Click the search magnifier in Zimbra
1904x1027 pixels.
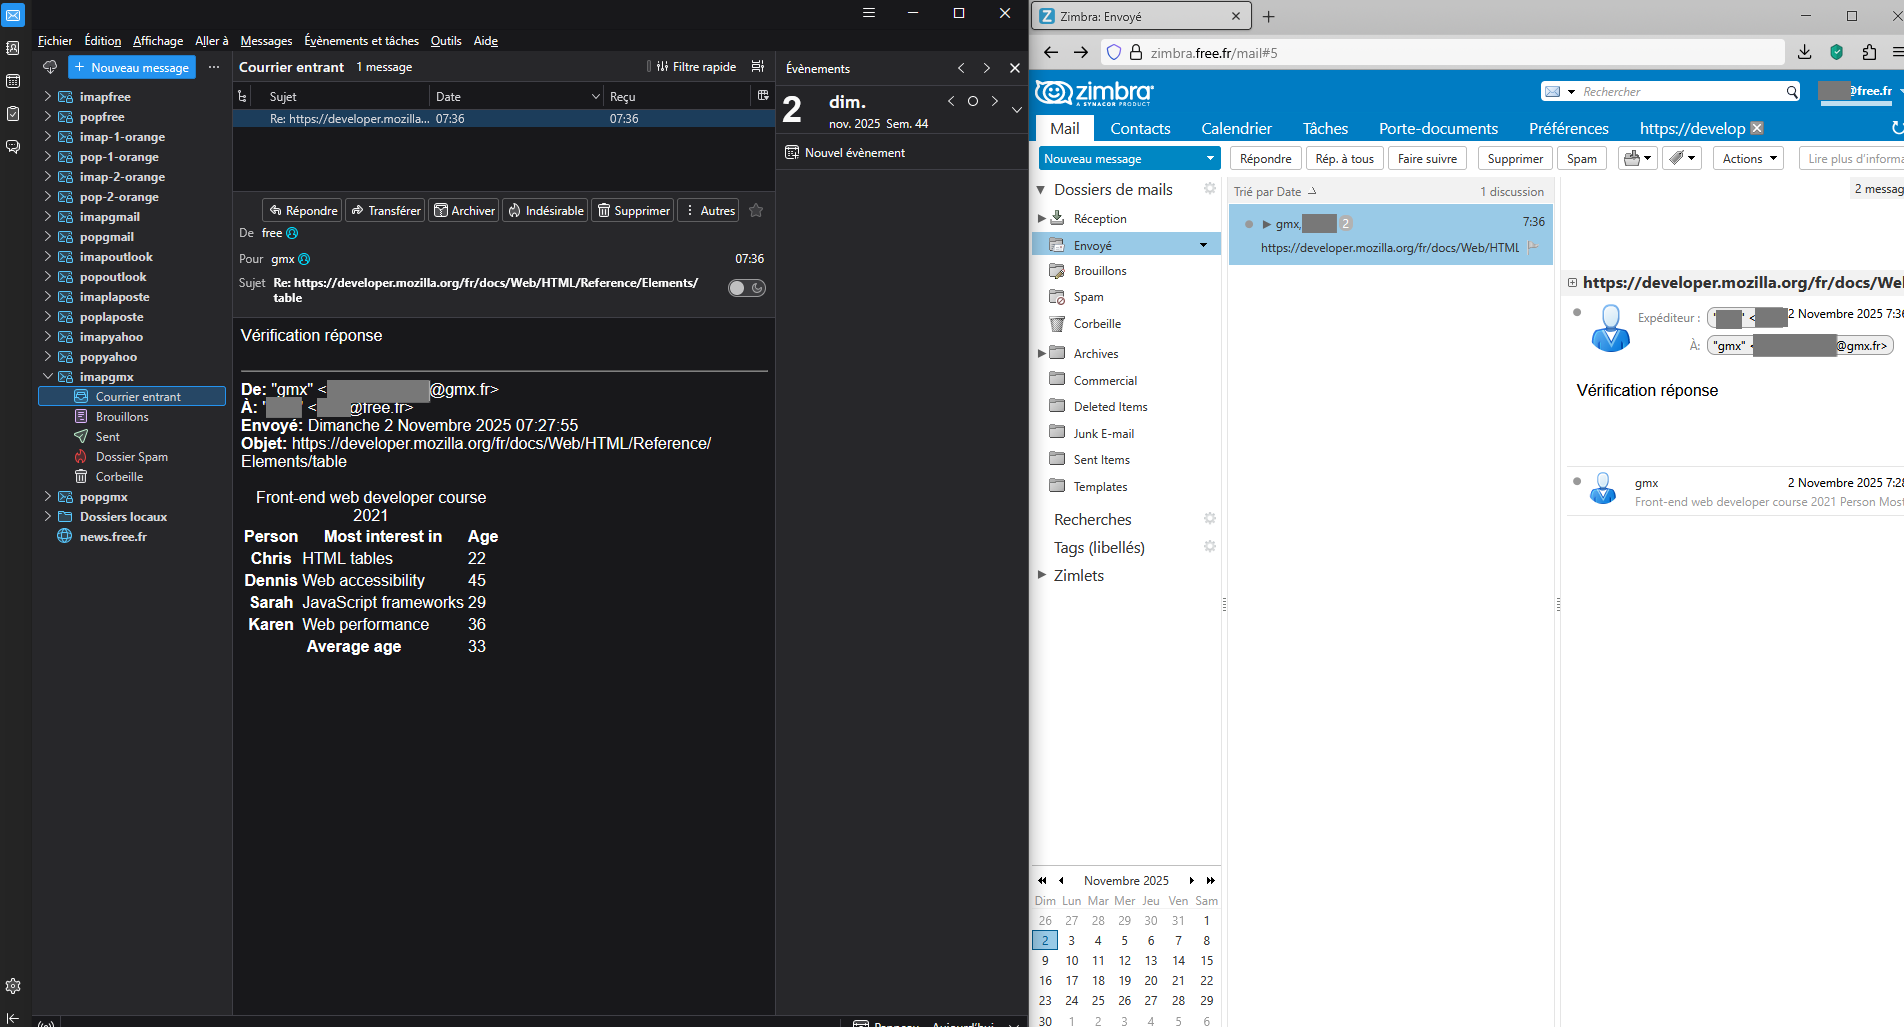[1792, 92]
